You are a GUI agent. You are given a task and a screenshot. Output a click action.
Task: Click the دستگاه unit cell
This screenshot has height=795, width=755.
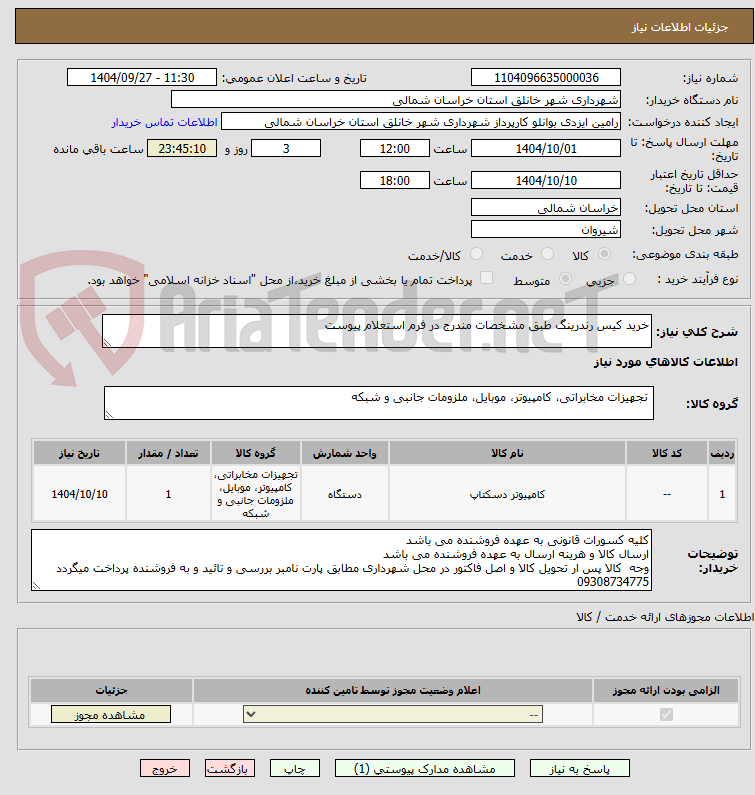point(345,494)
